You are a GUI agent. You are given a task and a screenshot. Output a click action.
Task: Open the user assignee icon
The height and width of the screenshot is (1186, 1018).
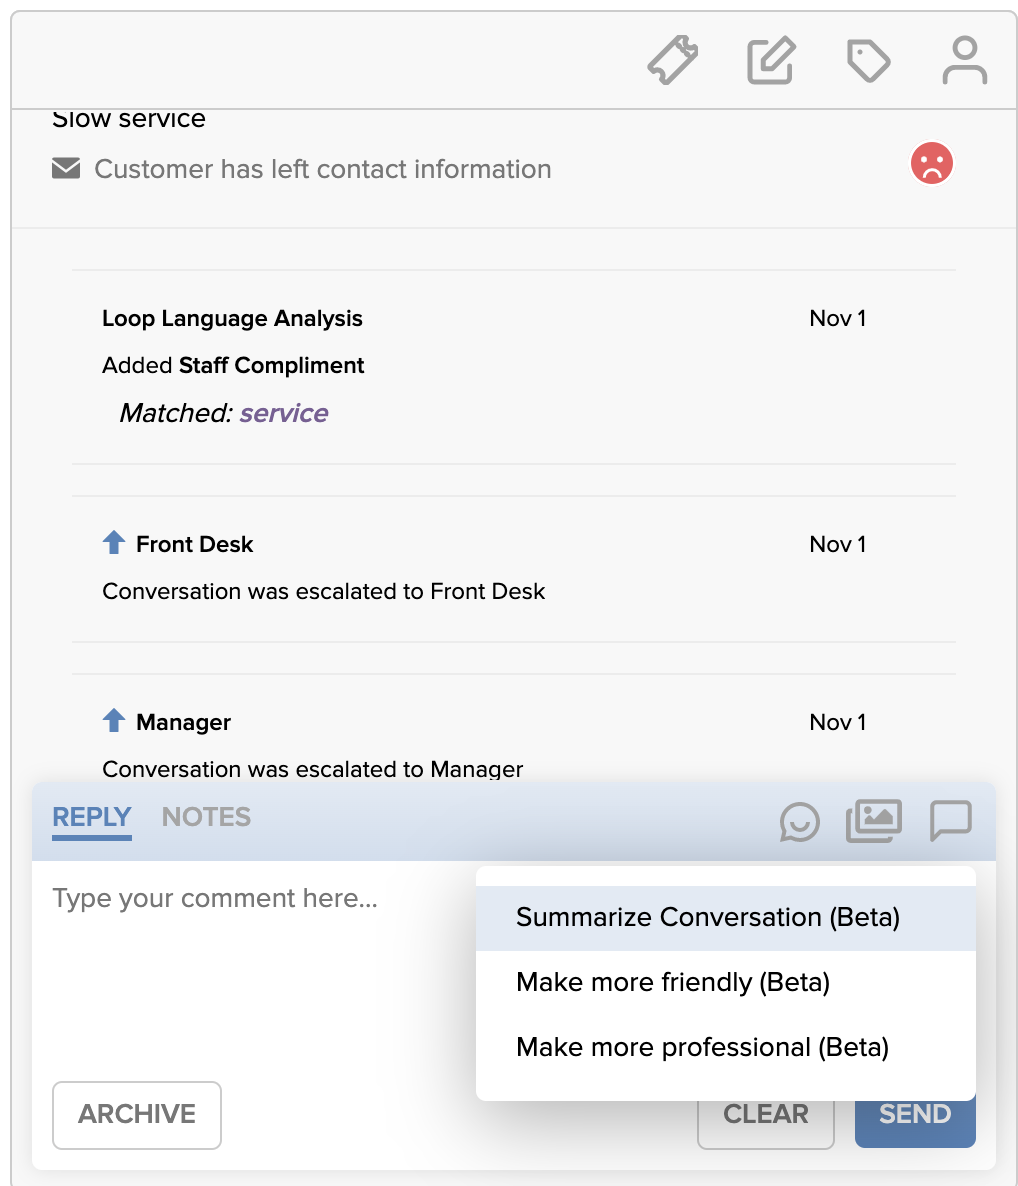[964, 60]
